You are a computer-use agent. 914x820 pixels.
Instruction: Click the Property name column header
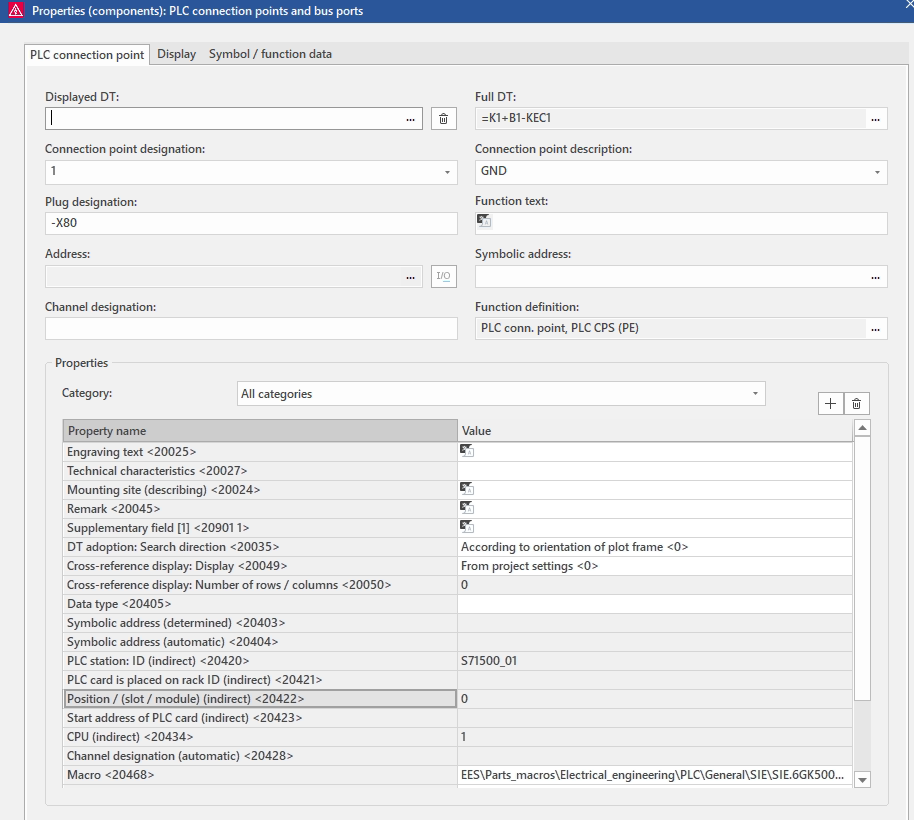tap(260, 431)
